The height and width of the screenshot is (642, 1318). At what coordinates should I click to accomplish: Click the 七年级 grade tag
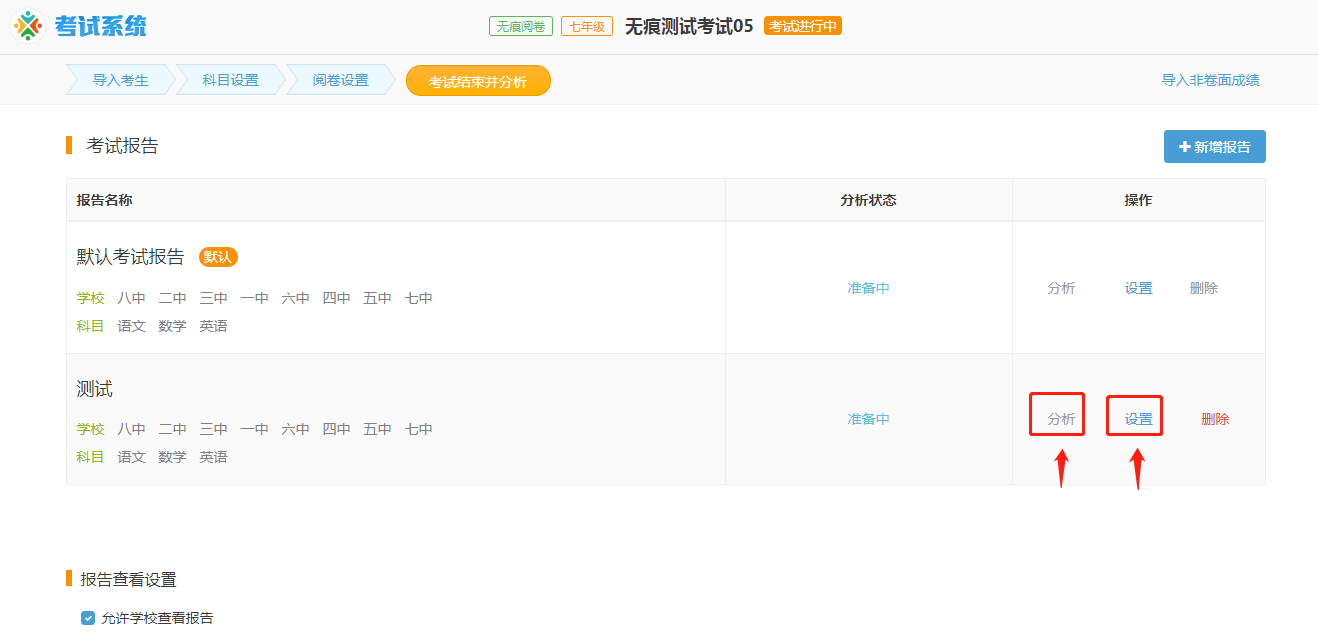pos(587,26)
